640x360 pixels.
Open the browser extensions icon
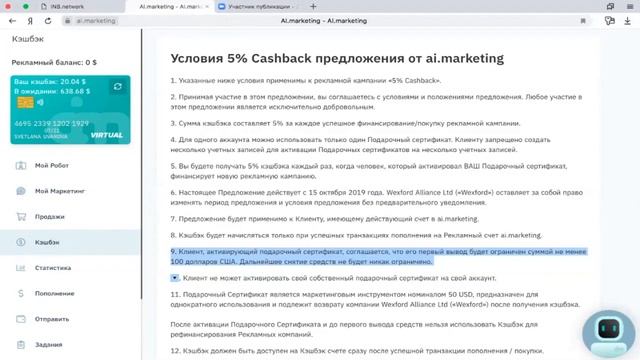610,21
